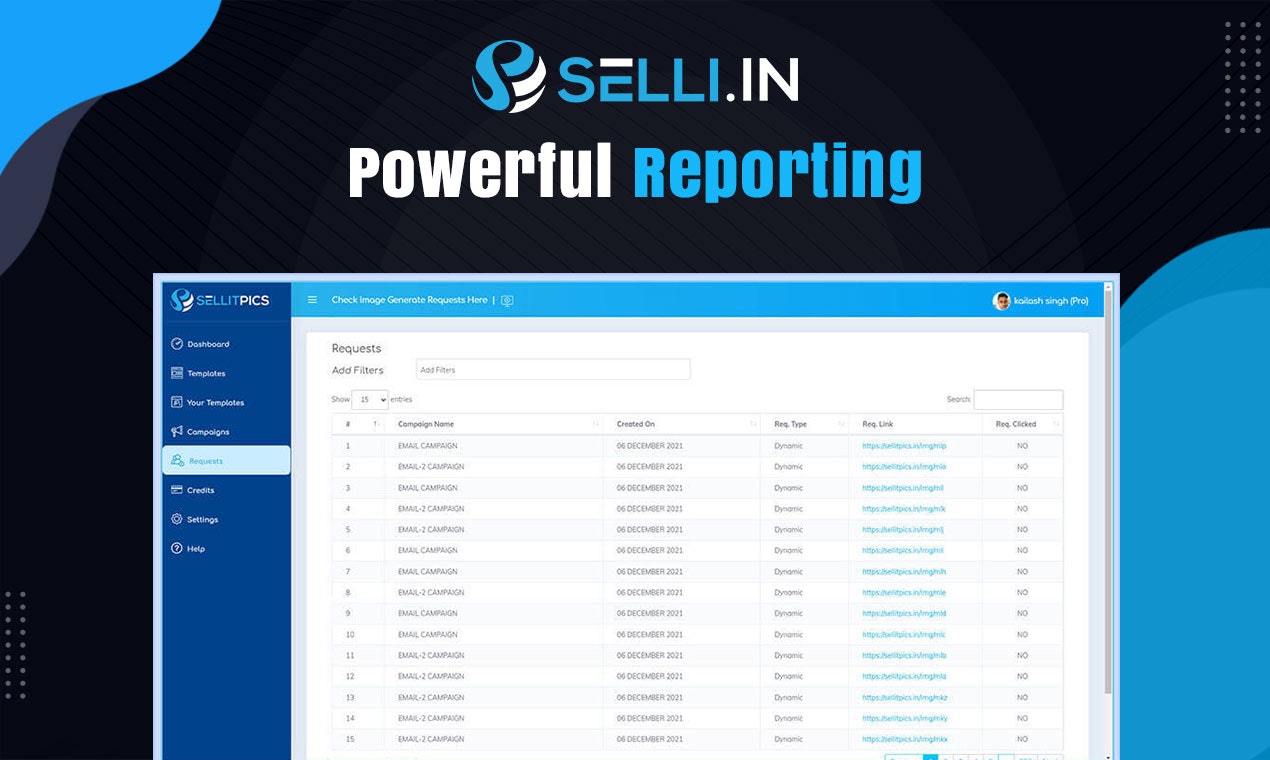Image resolution: width=1270 pixels, height=760 pixels.
Task: Open the request link in row 11
Action: coord(904,655)
